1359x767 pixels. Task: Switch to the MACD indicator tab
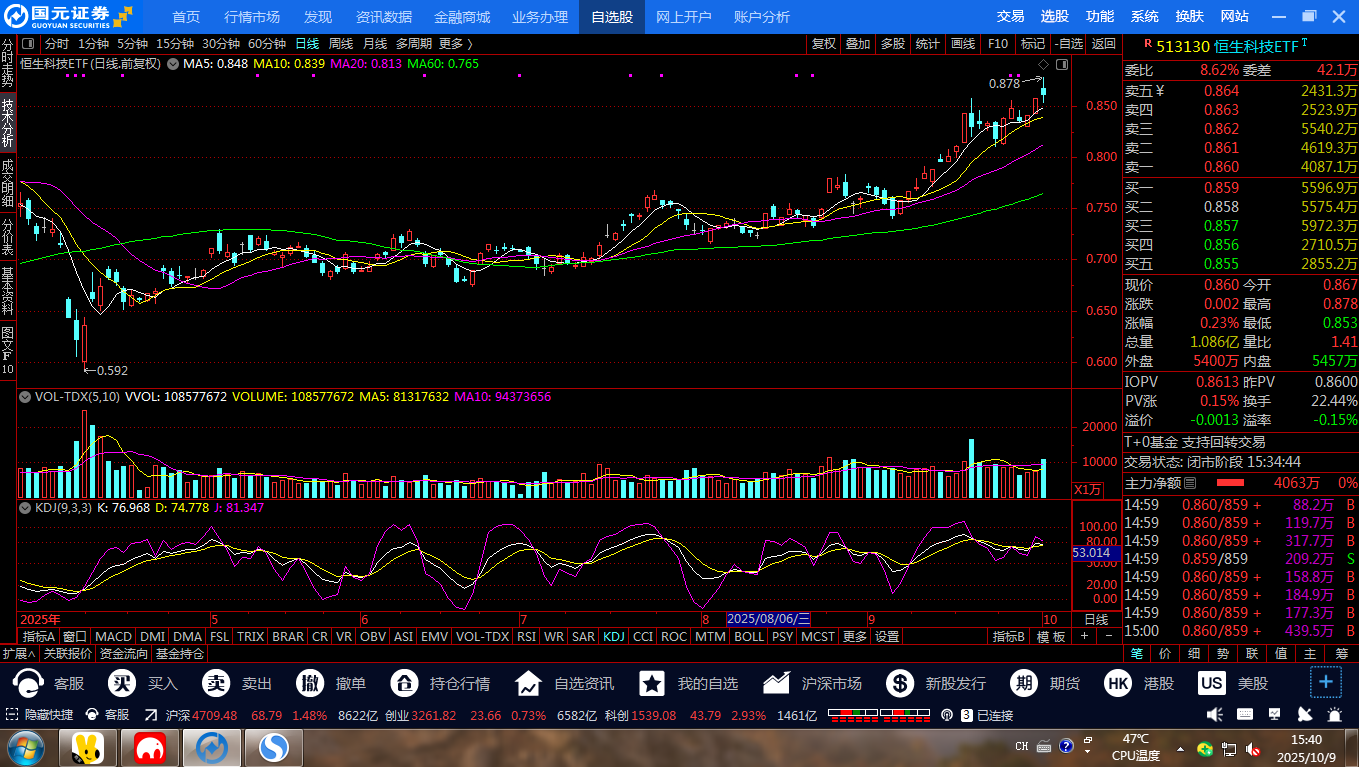click(x=113, y=636)
